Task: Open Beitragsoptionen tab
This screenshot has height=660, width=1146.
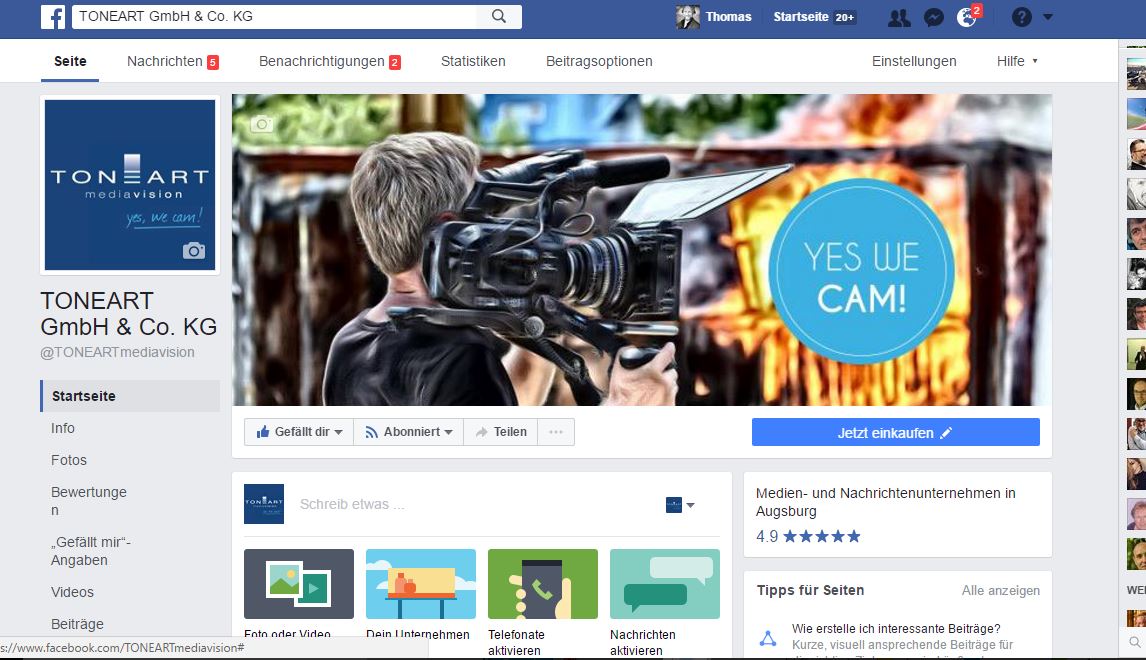Action: pyautogui.click(x=599, y=61)
